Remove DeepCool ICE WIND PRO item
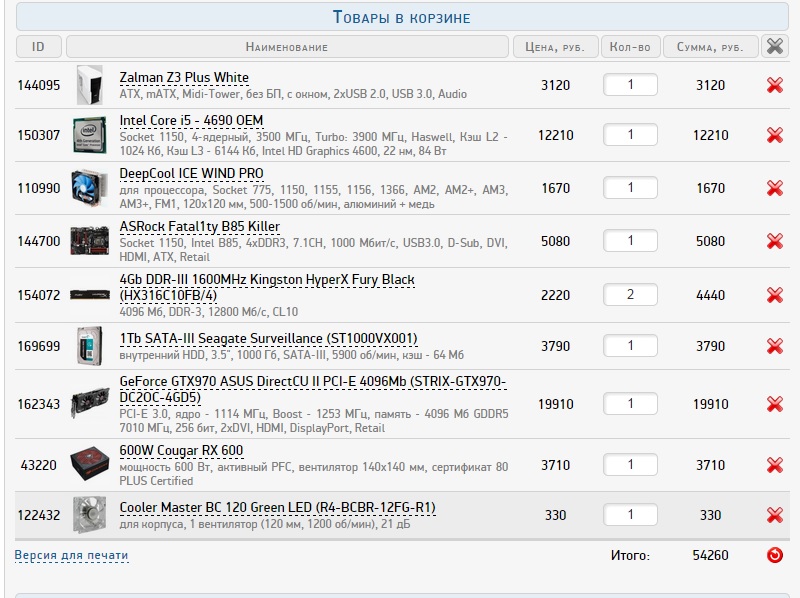This screenshot has width=800, height=598. (774, 188)
